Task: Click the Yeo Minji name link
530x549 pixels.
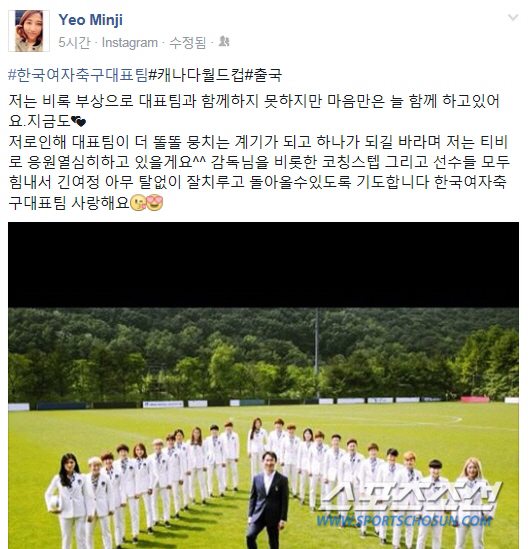Action: (91, 20)
